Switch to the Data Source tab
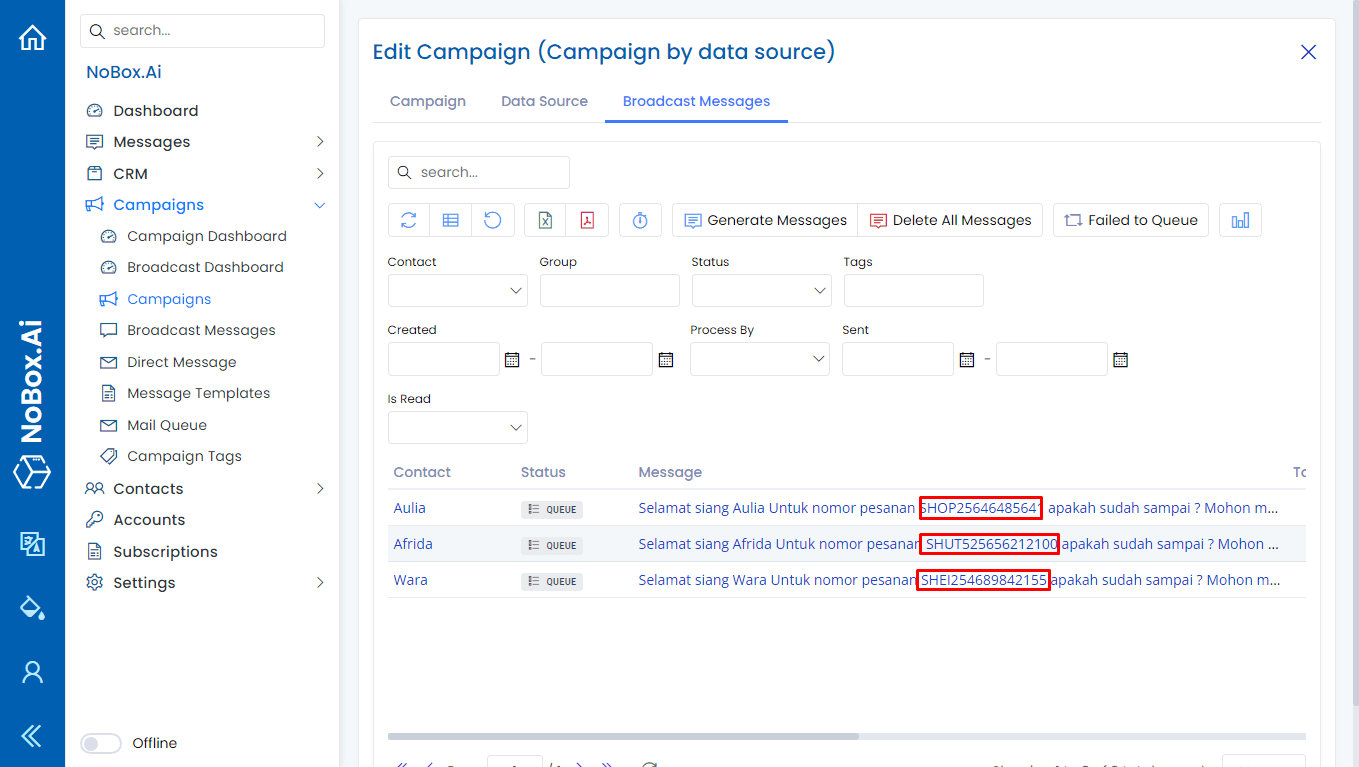 click(x=544, y=101)
